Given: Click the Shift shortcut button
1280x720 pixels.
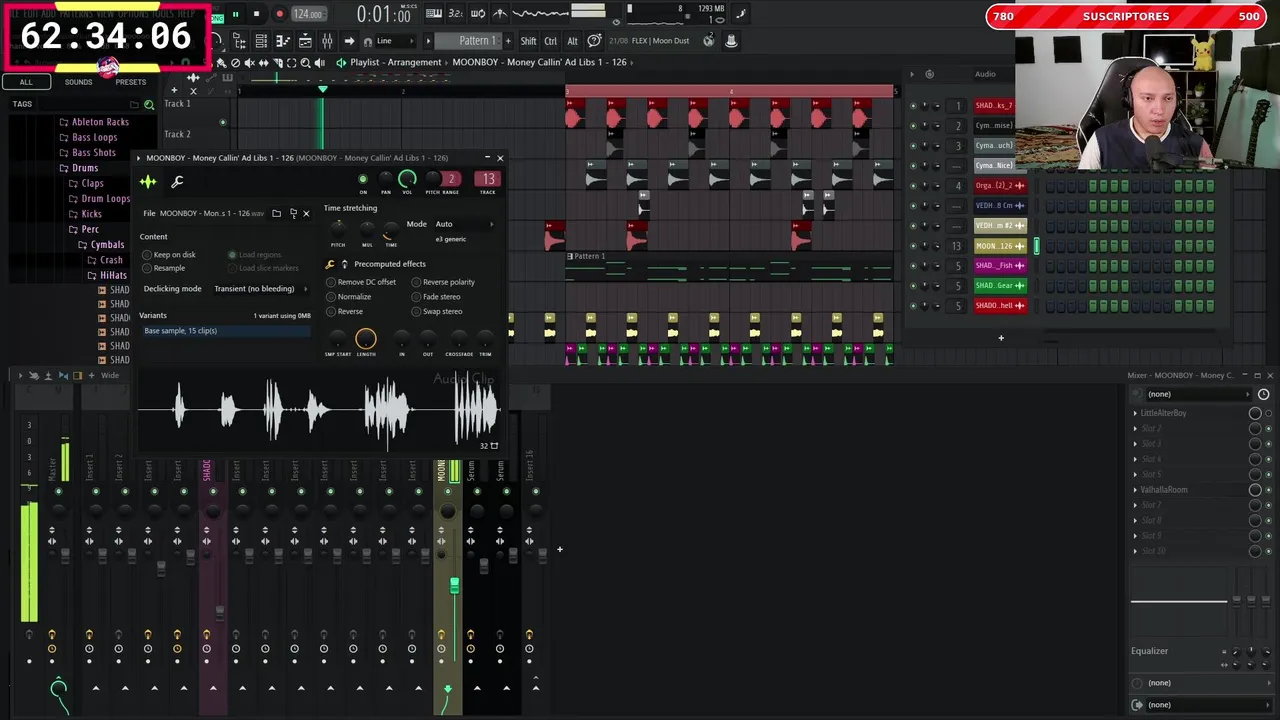Looking at the screenshot, I should tap(528, 41).
